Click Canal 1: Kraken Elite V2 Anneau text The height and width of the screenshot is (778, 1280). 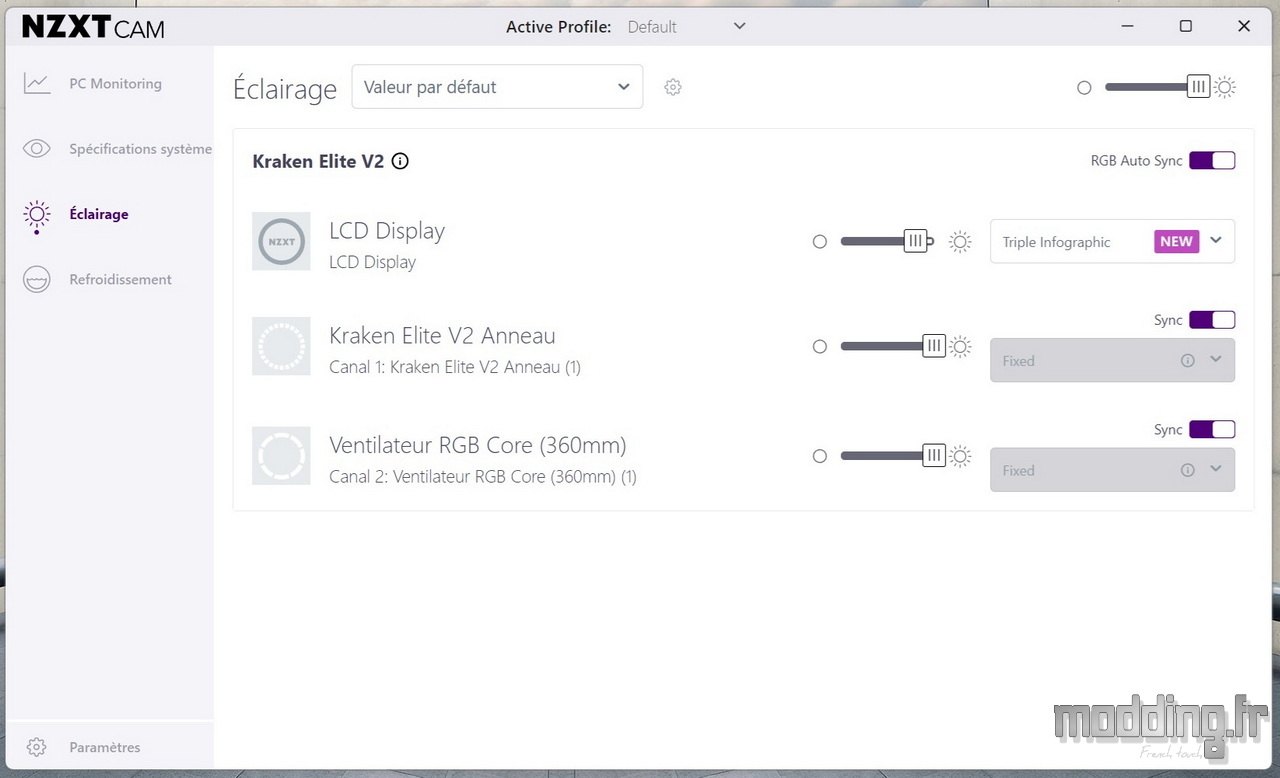tap(455, 367)
